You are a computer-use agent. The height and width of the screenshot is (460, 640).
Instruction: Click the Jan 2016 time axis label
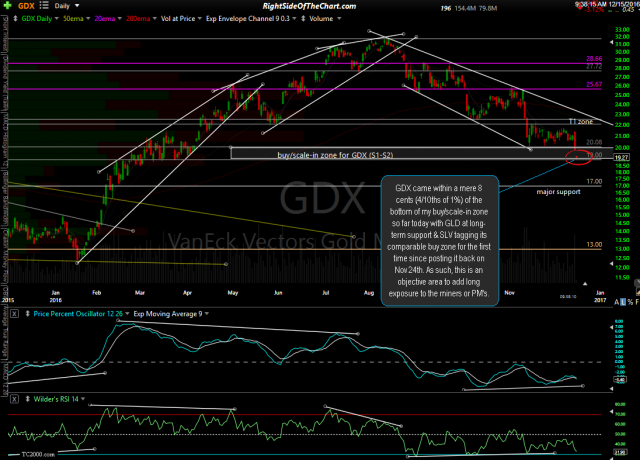pos(56,296)
